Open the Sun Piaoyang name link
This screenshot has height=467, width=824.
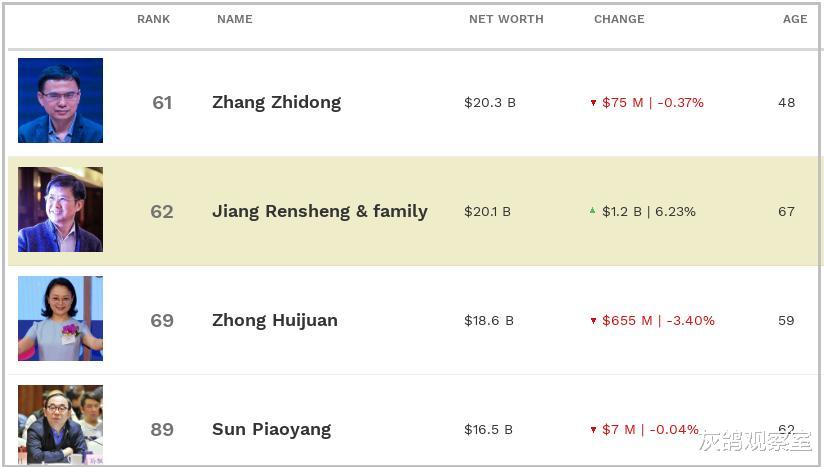click(271, 429)
